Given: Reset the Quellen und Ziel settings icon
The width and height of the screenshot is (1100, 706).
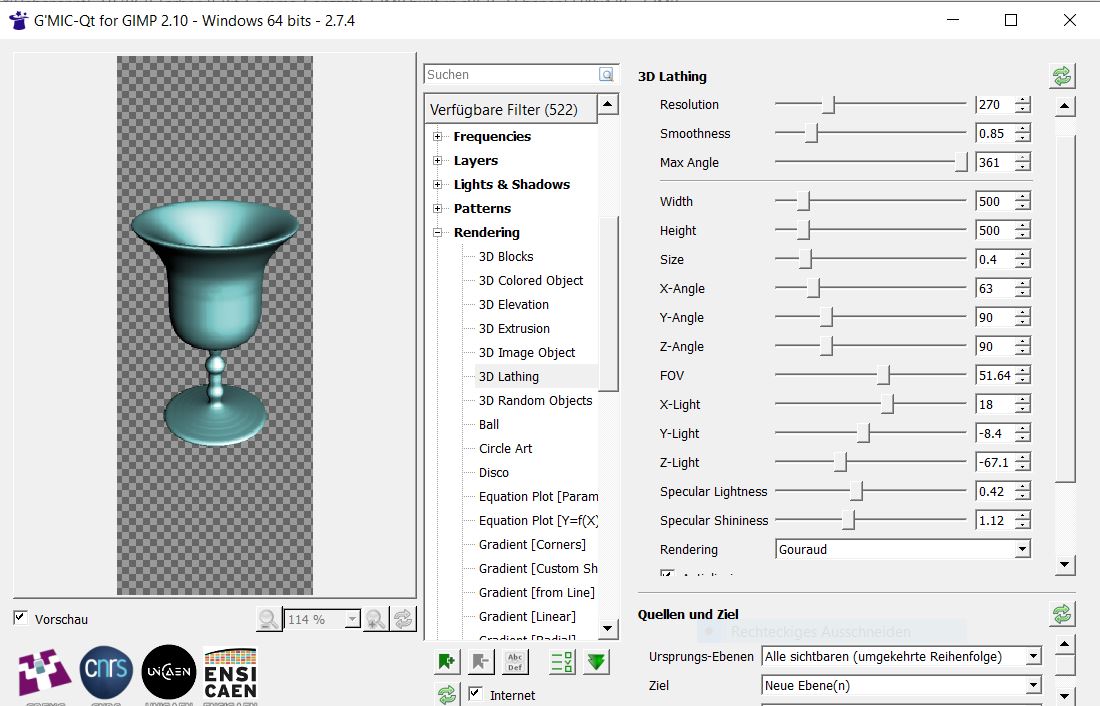Looking at the screenshot, I should pos(1062,614).
